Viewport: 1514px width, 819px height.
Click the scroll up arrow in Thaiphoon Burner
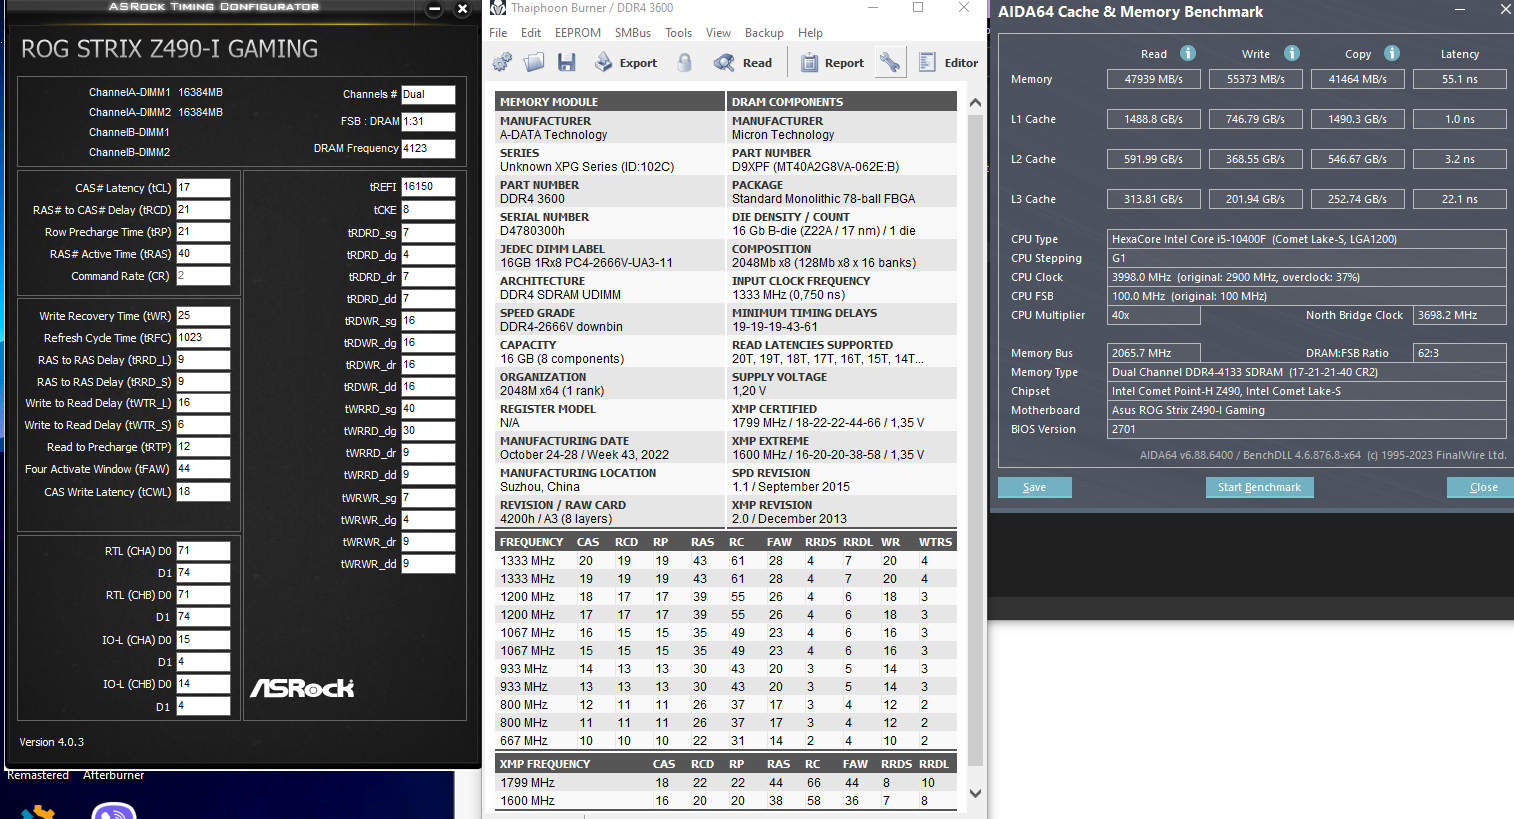pos(975,102)
